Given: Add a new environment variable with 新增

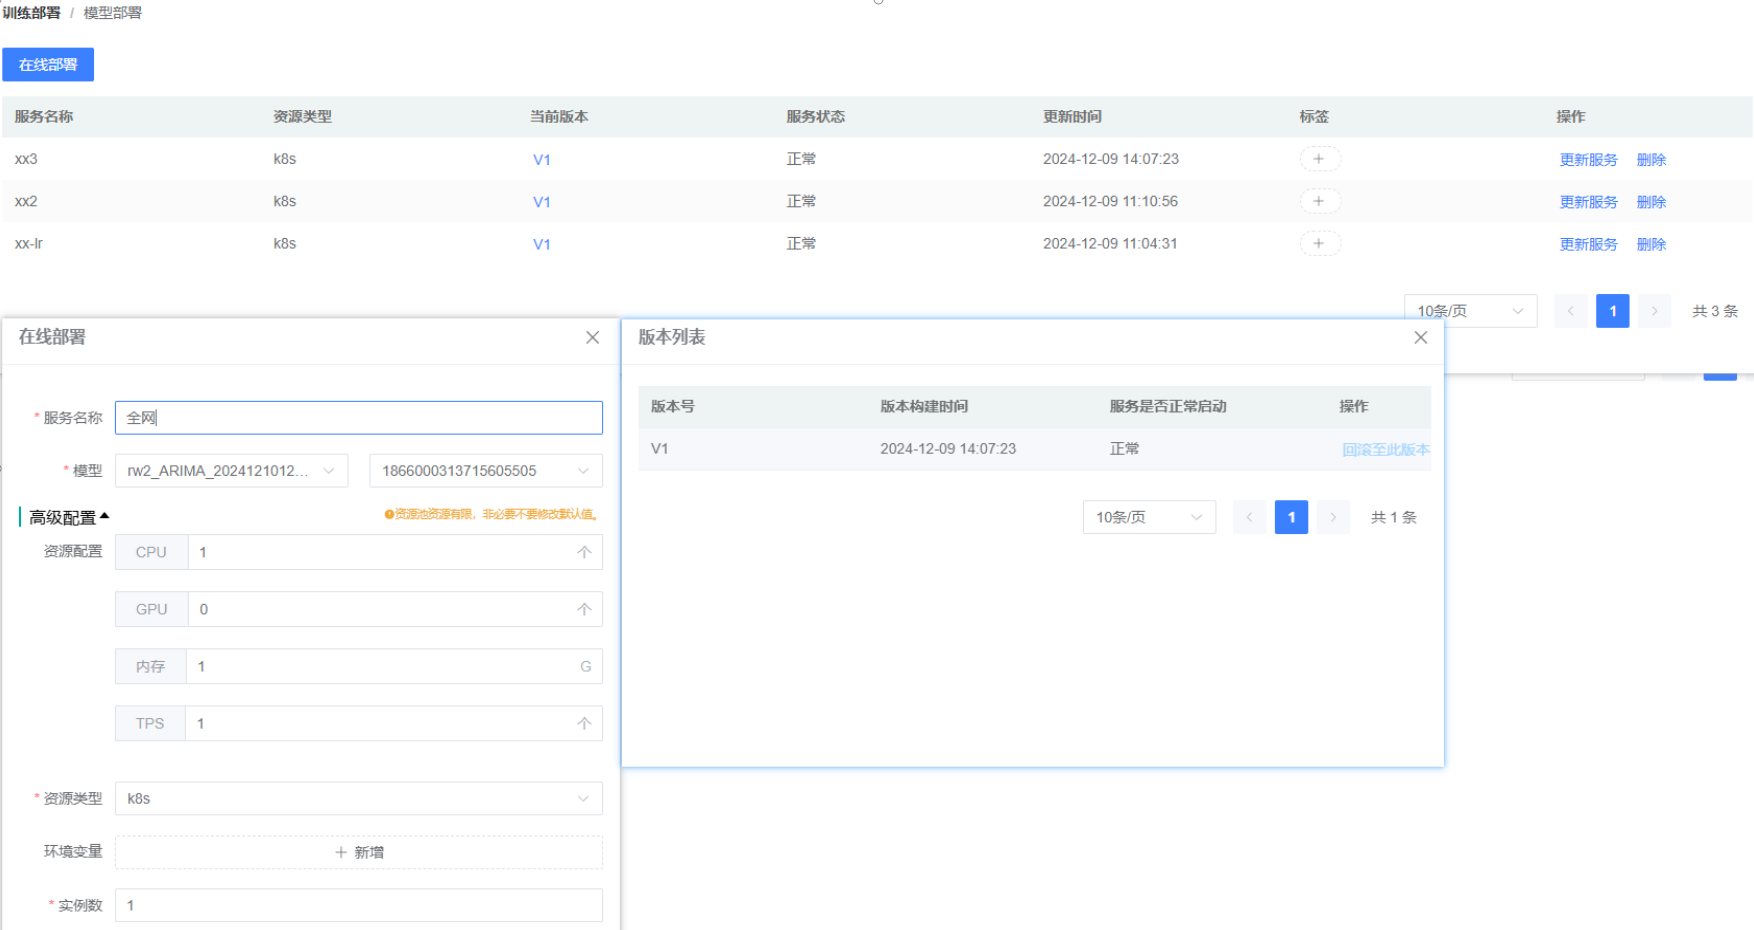Looking at the screenshot, I should [359, 852].
